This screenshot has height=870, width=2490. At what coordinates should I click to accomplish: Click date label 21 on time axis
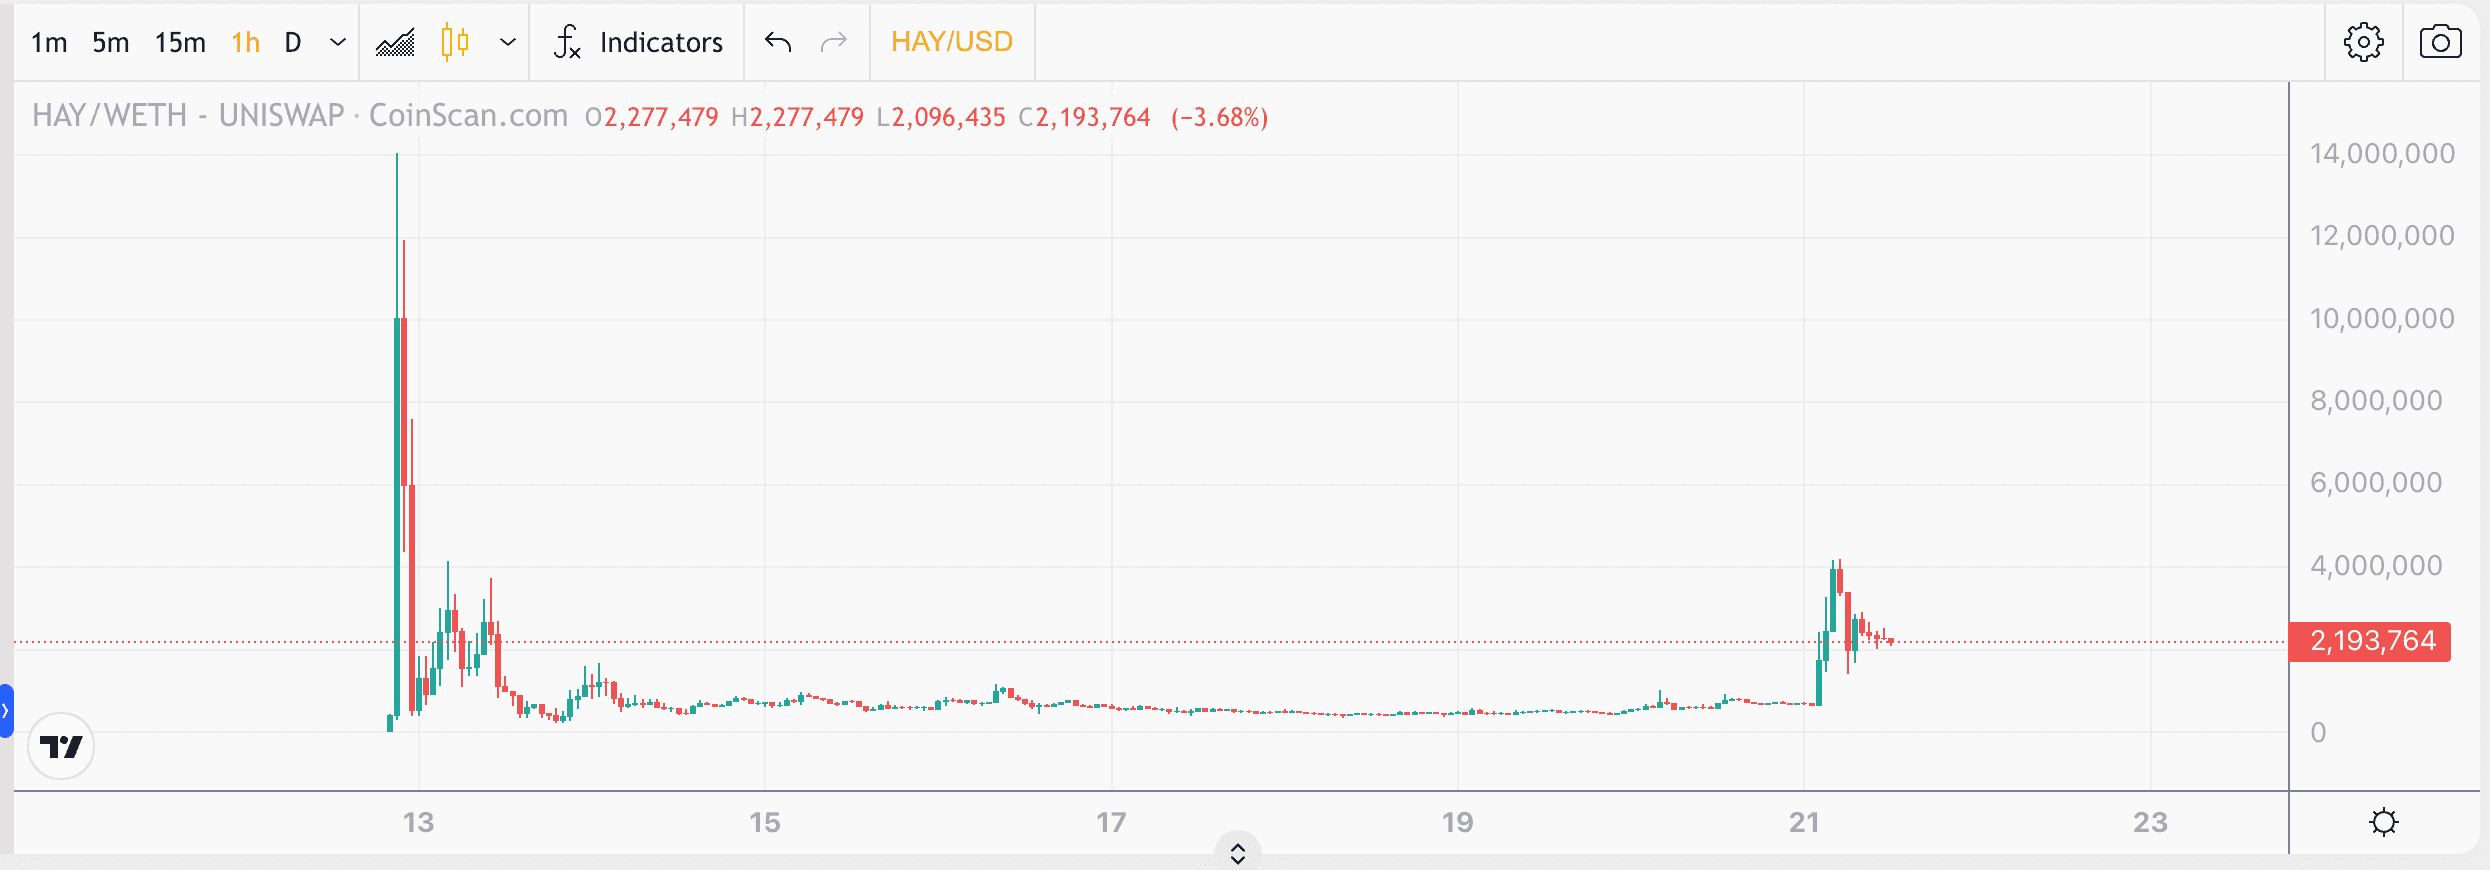1804,823
